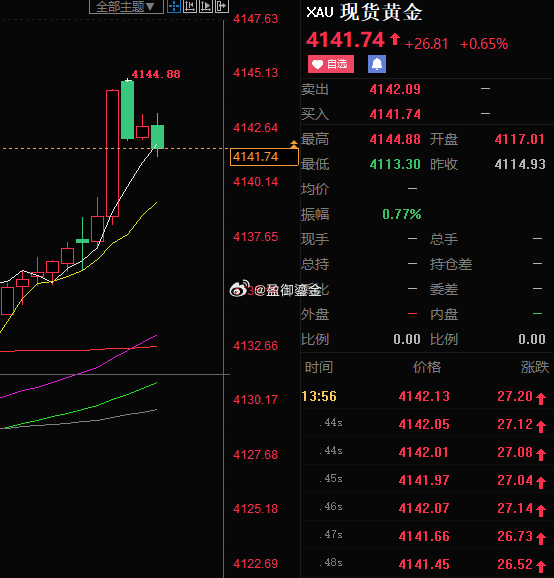
Task: Click the 最高 value 4144.88
Action: [x=395, y=139]
